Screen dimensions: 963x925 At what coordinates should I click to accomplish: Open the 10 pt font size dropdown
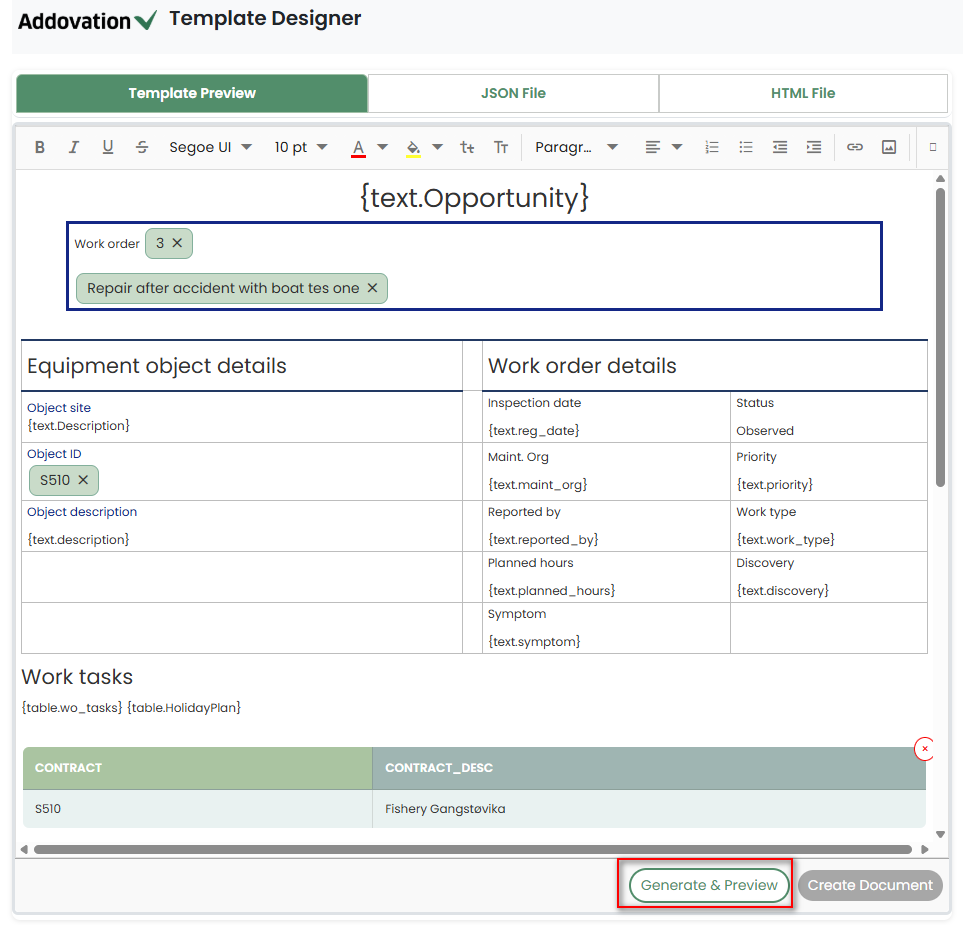pos(300,147)
